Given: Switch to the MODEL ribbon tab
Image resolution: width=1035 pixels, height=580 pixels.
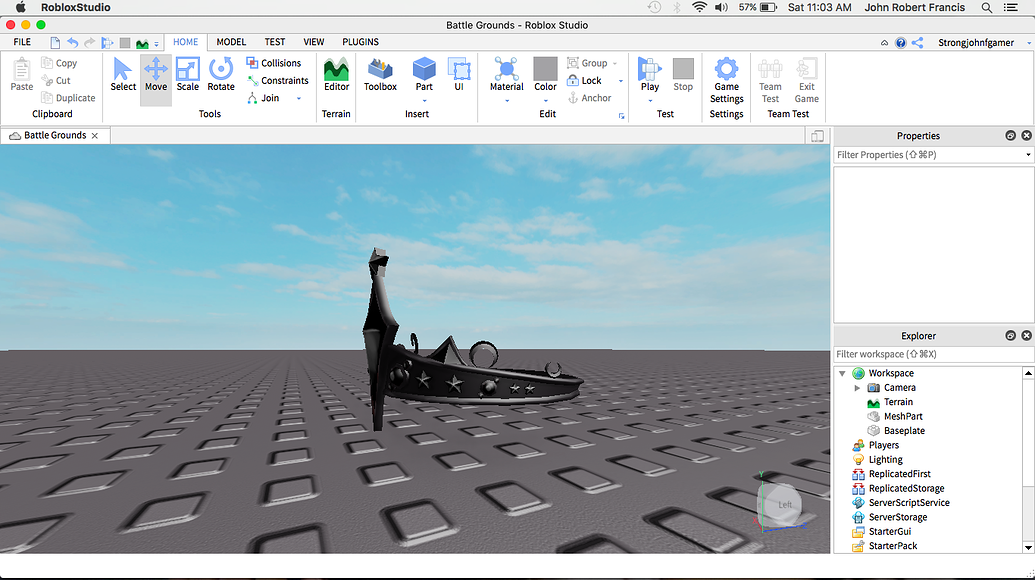Looking at the screenshot, I should 231,42.
